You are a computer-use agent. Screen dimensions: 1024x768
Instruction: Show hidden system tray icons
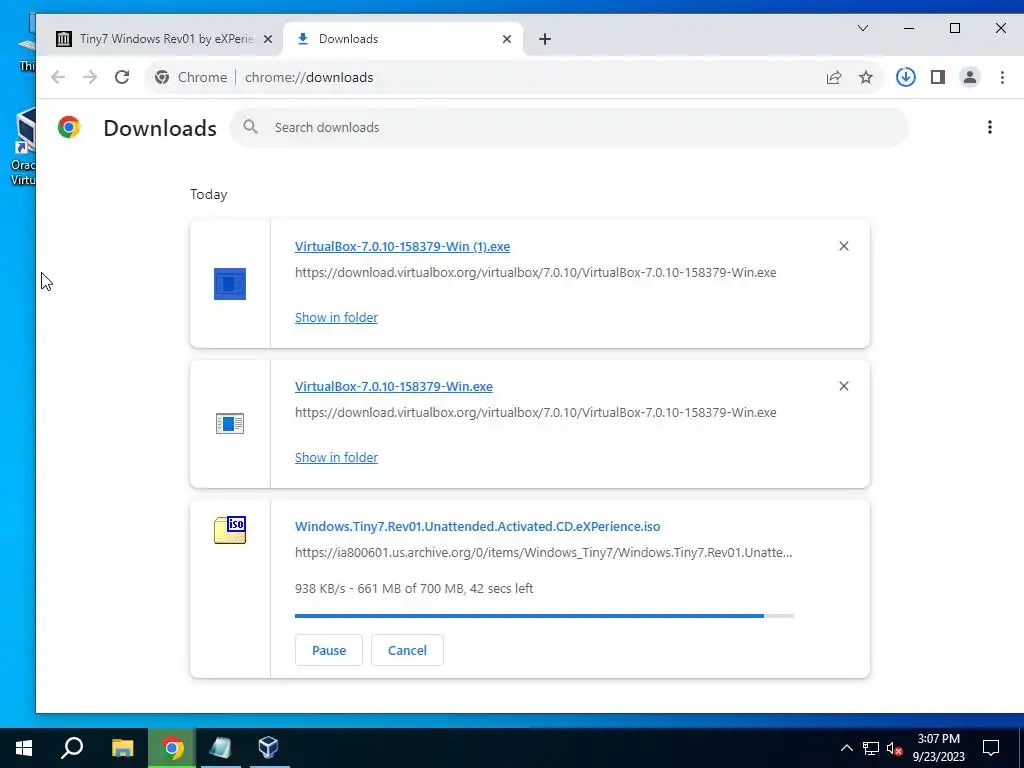pyautogui.click(x=846, y=748)
